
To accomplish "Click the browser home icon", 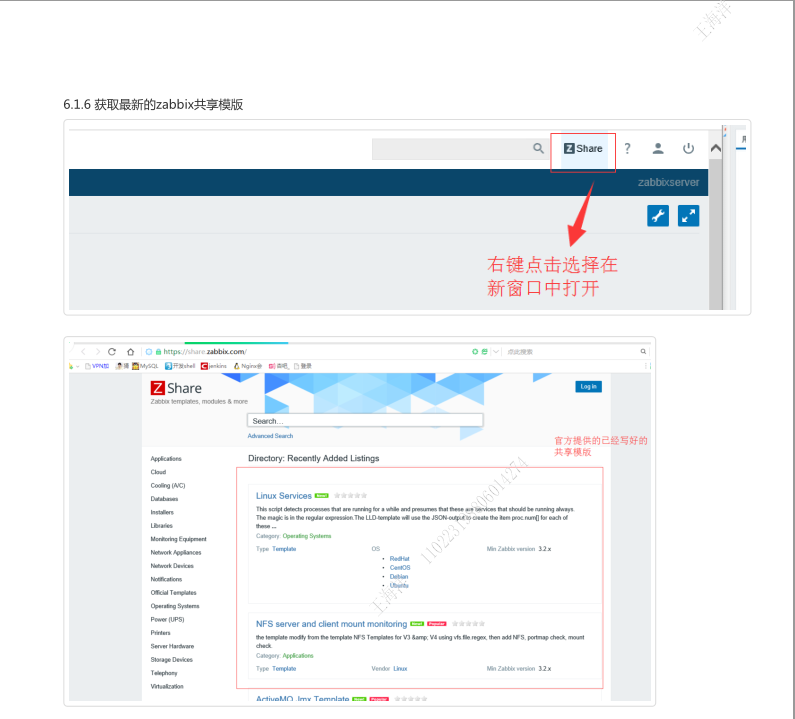I will [x=130, y=352].
